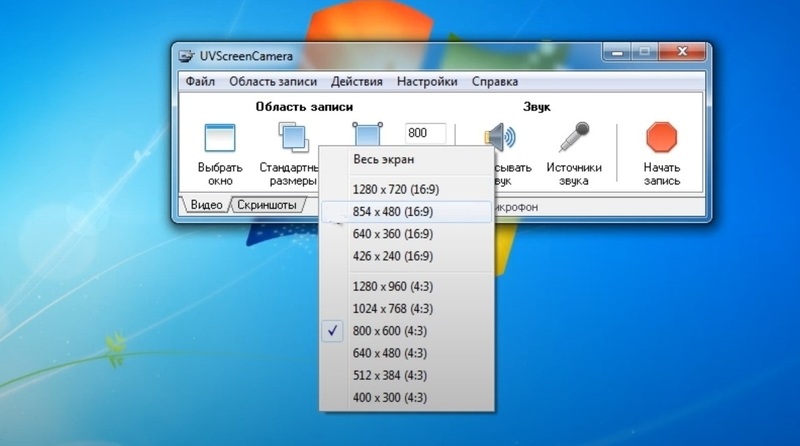Click the width field showing 800
The height and width of the screenshot is (446, 800).
click(x=425, y=133)
